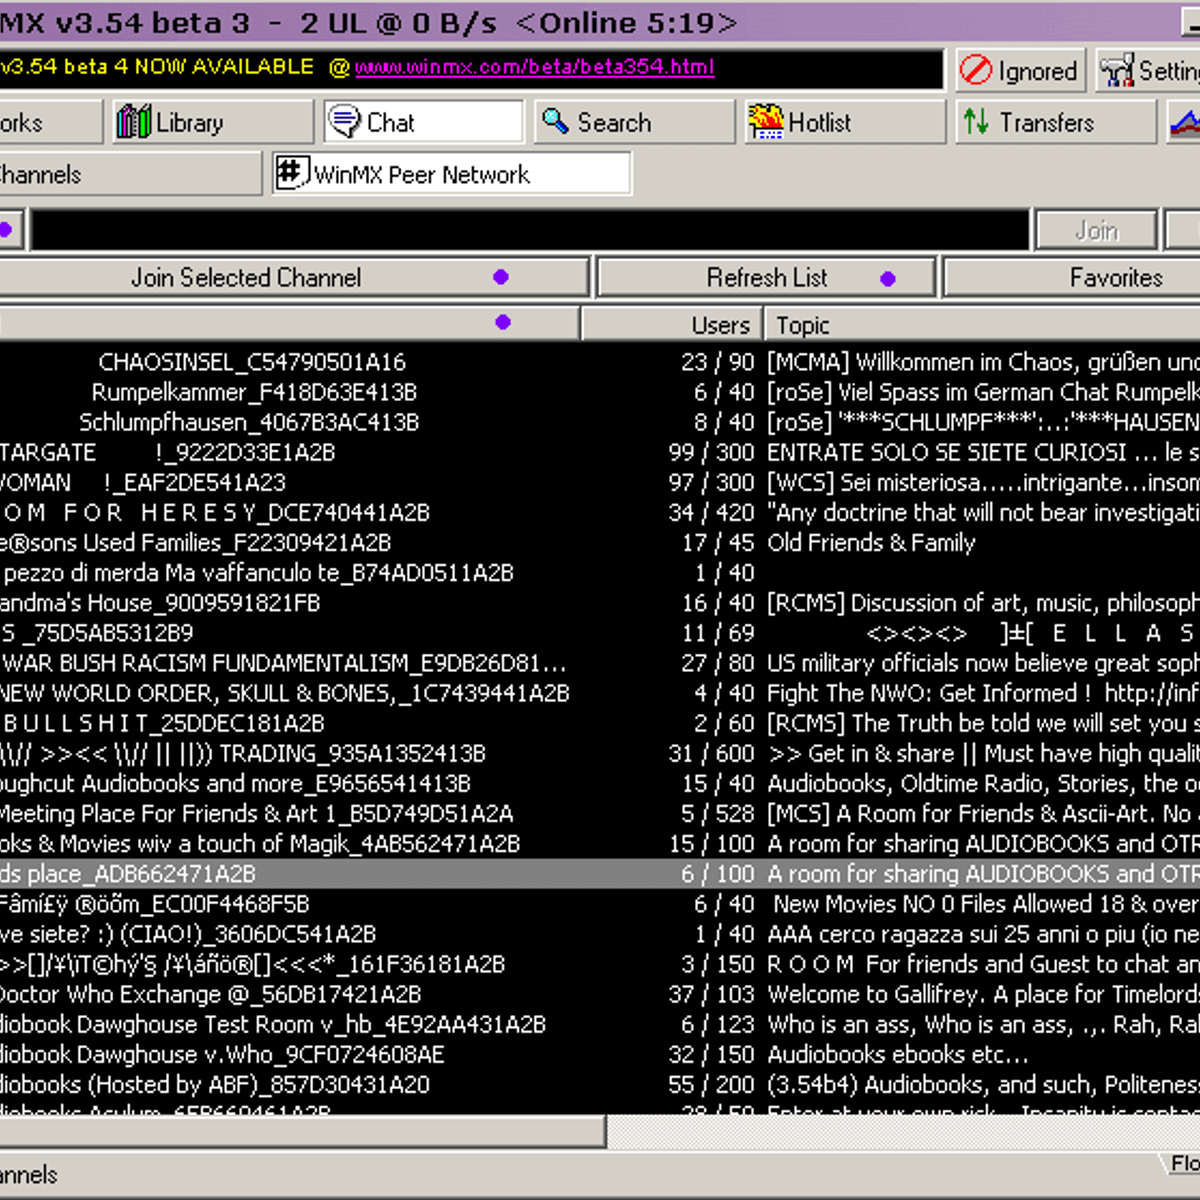Click the WinMX Peer Network hash icon
Image resolution: width=1200 pixels, height=1200 pixels.
coord(290,173)
